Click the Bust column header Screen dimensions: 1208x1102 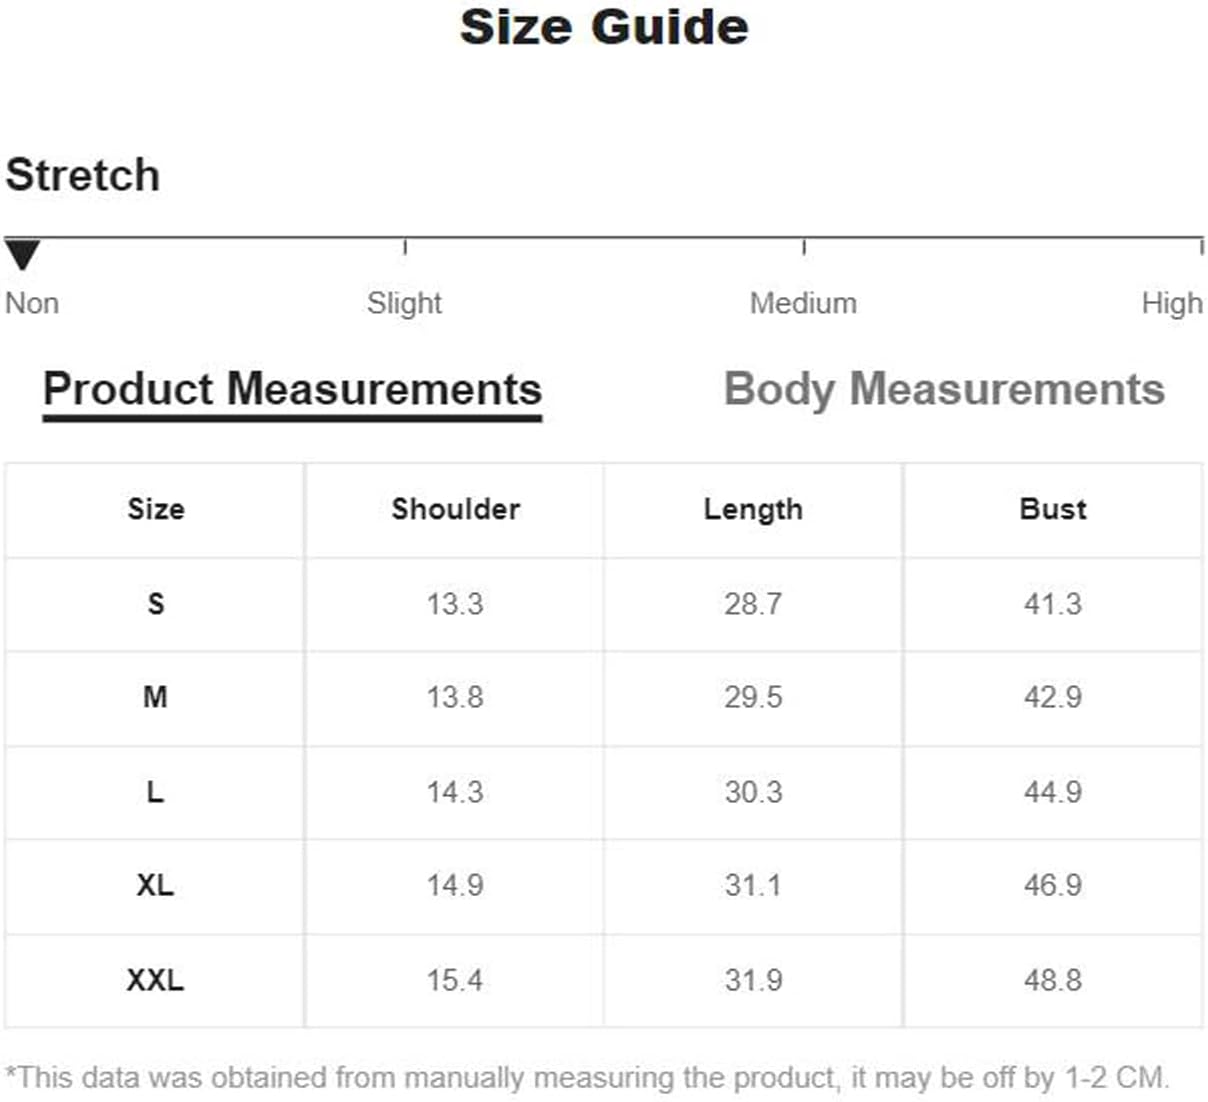click(x=1053, y=509)
